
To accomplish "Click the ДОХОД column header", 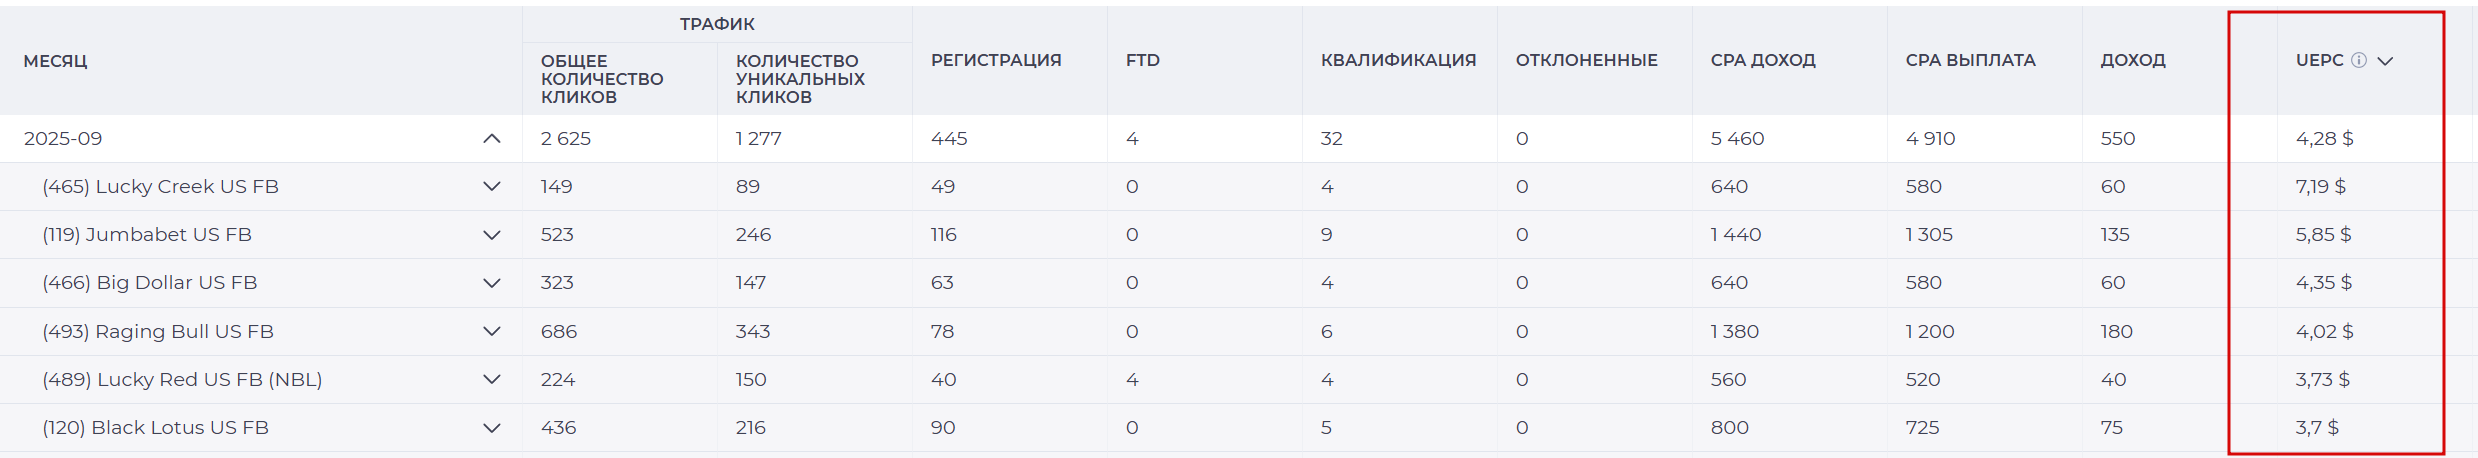I will [x=2133, y=60].
